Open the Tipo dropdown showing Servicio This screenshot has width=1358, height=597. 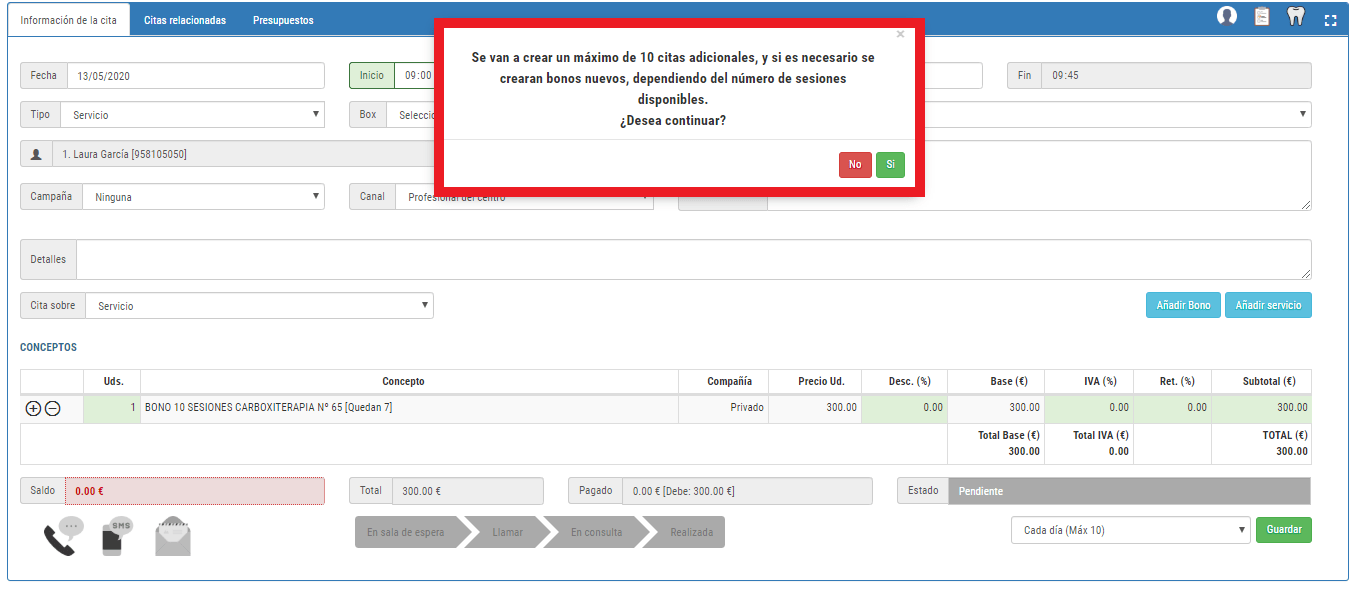192,115
